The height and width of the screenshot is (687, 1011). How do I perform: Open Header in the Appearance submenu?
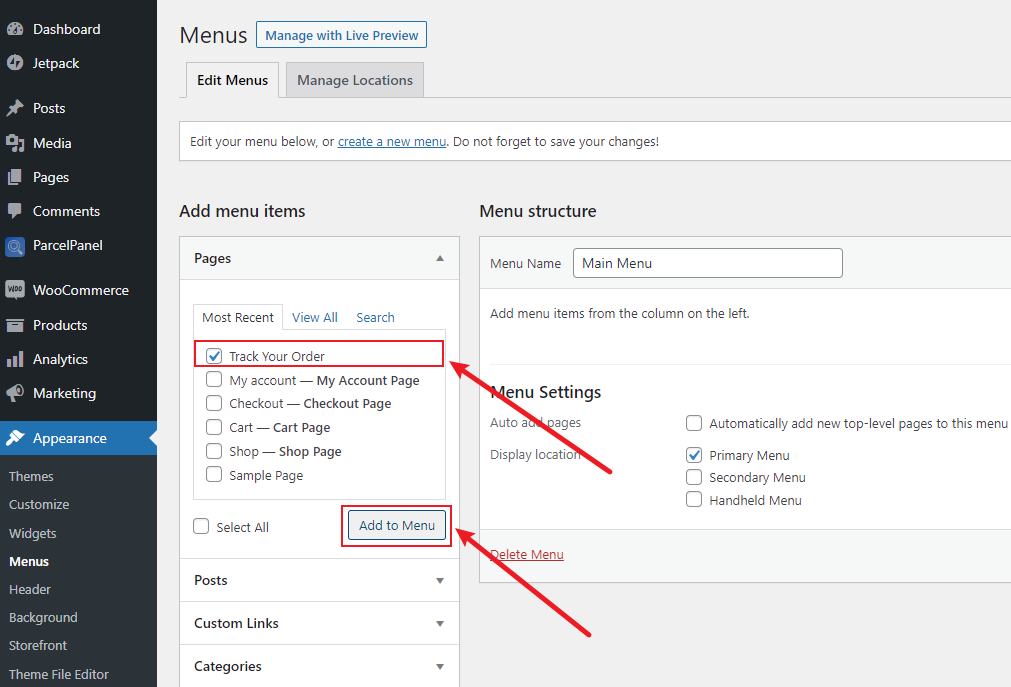tap(30, 590)
